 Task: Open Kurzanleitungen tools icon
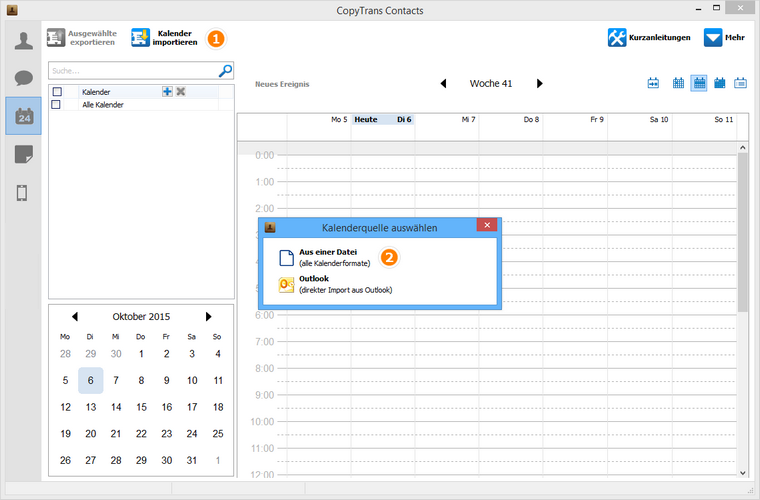click(x=617, y=38)
